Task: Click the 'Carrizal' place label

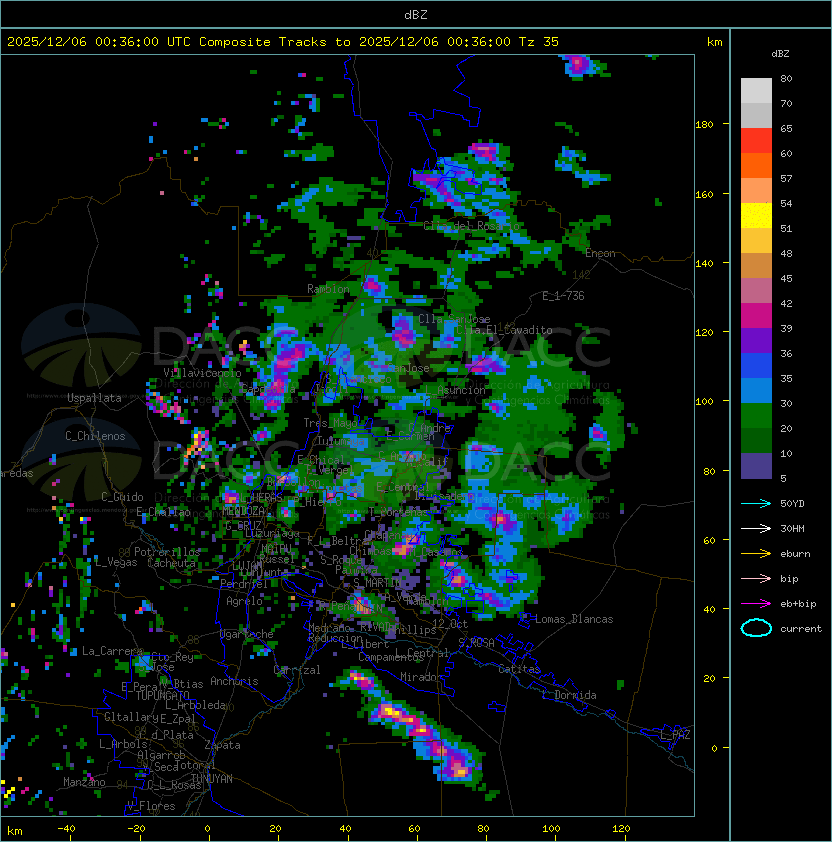Action: 297,670
